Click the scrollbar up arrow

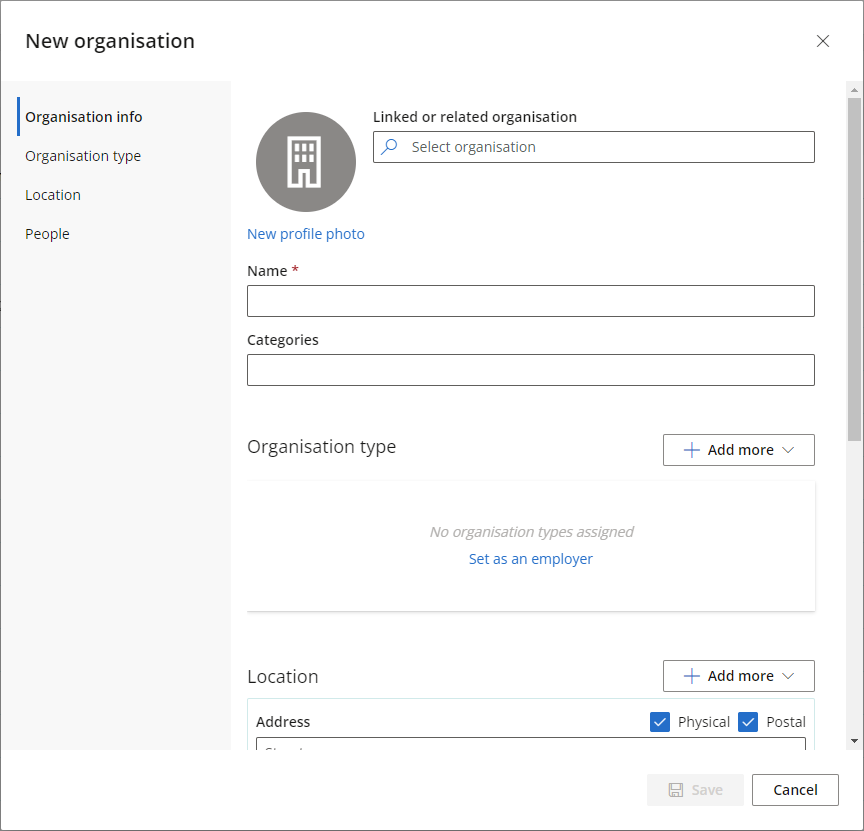pos(854,90)
